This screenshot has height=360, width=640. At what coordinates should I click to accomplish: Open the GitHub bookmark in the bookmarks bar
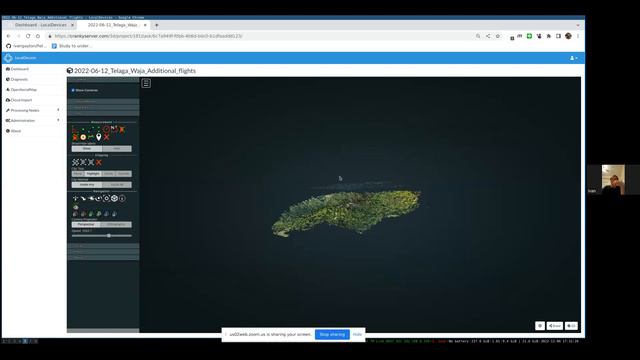(x=26, y=46)
